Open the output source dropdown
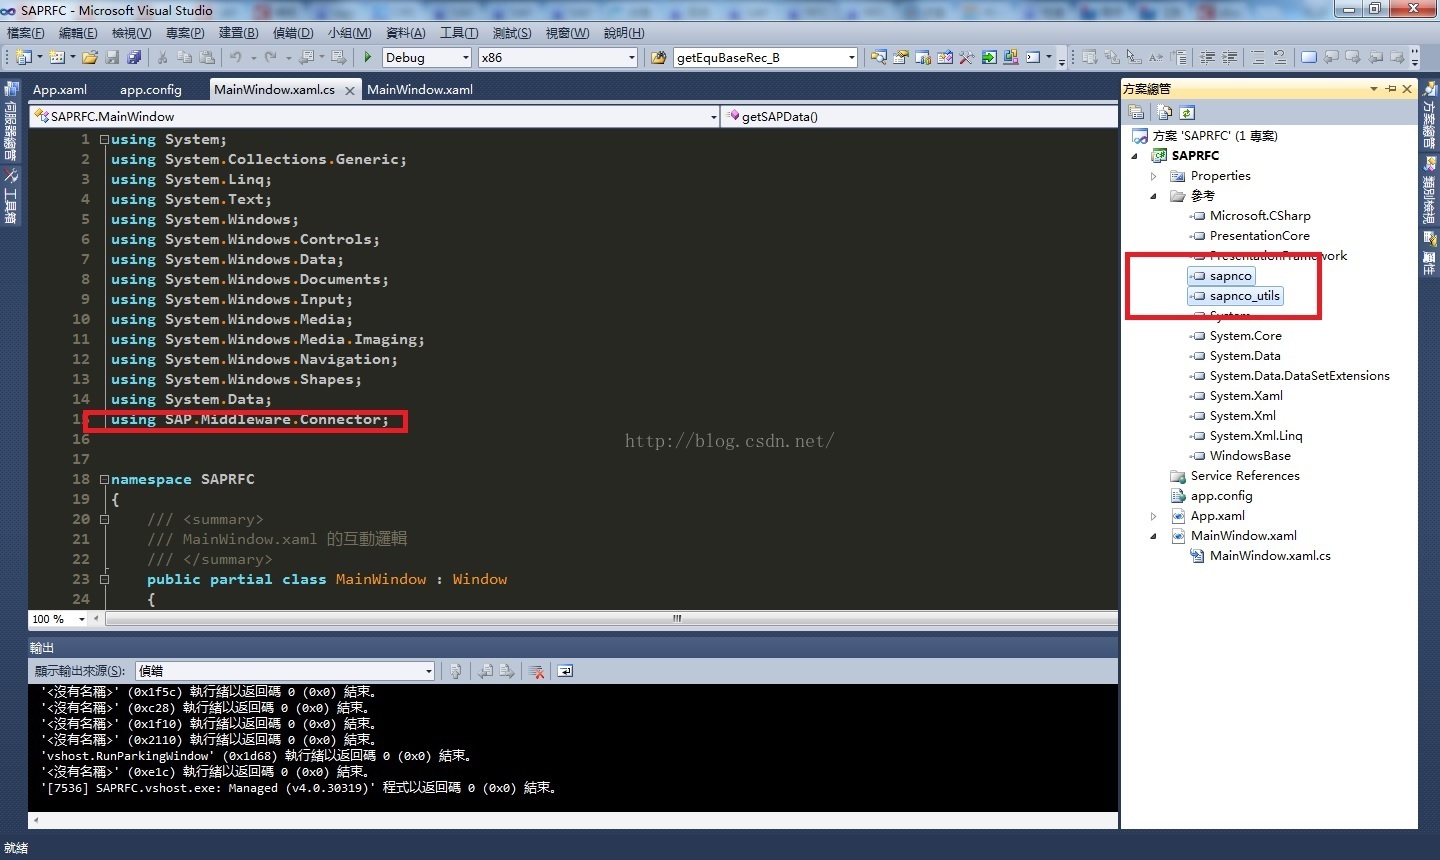 (x=428, y=671)
